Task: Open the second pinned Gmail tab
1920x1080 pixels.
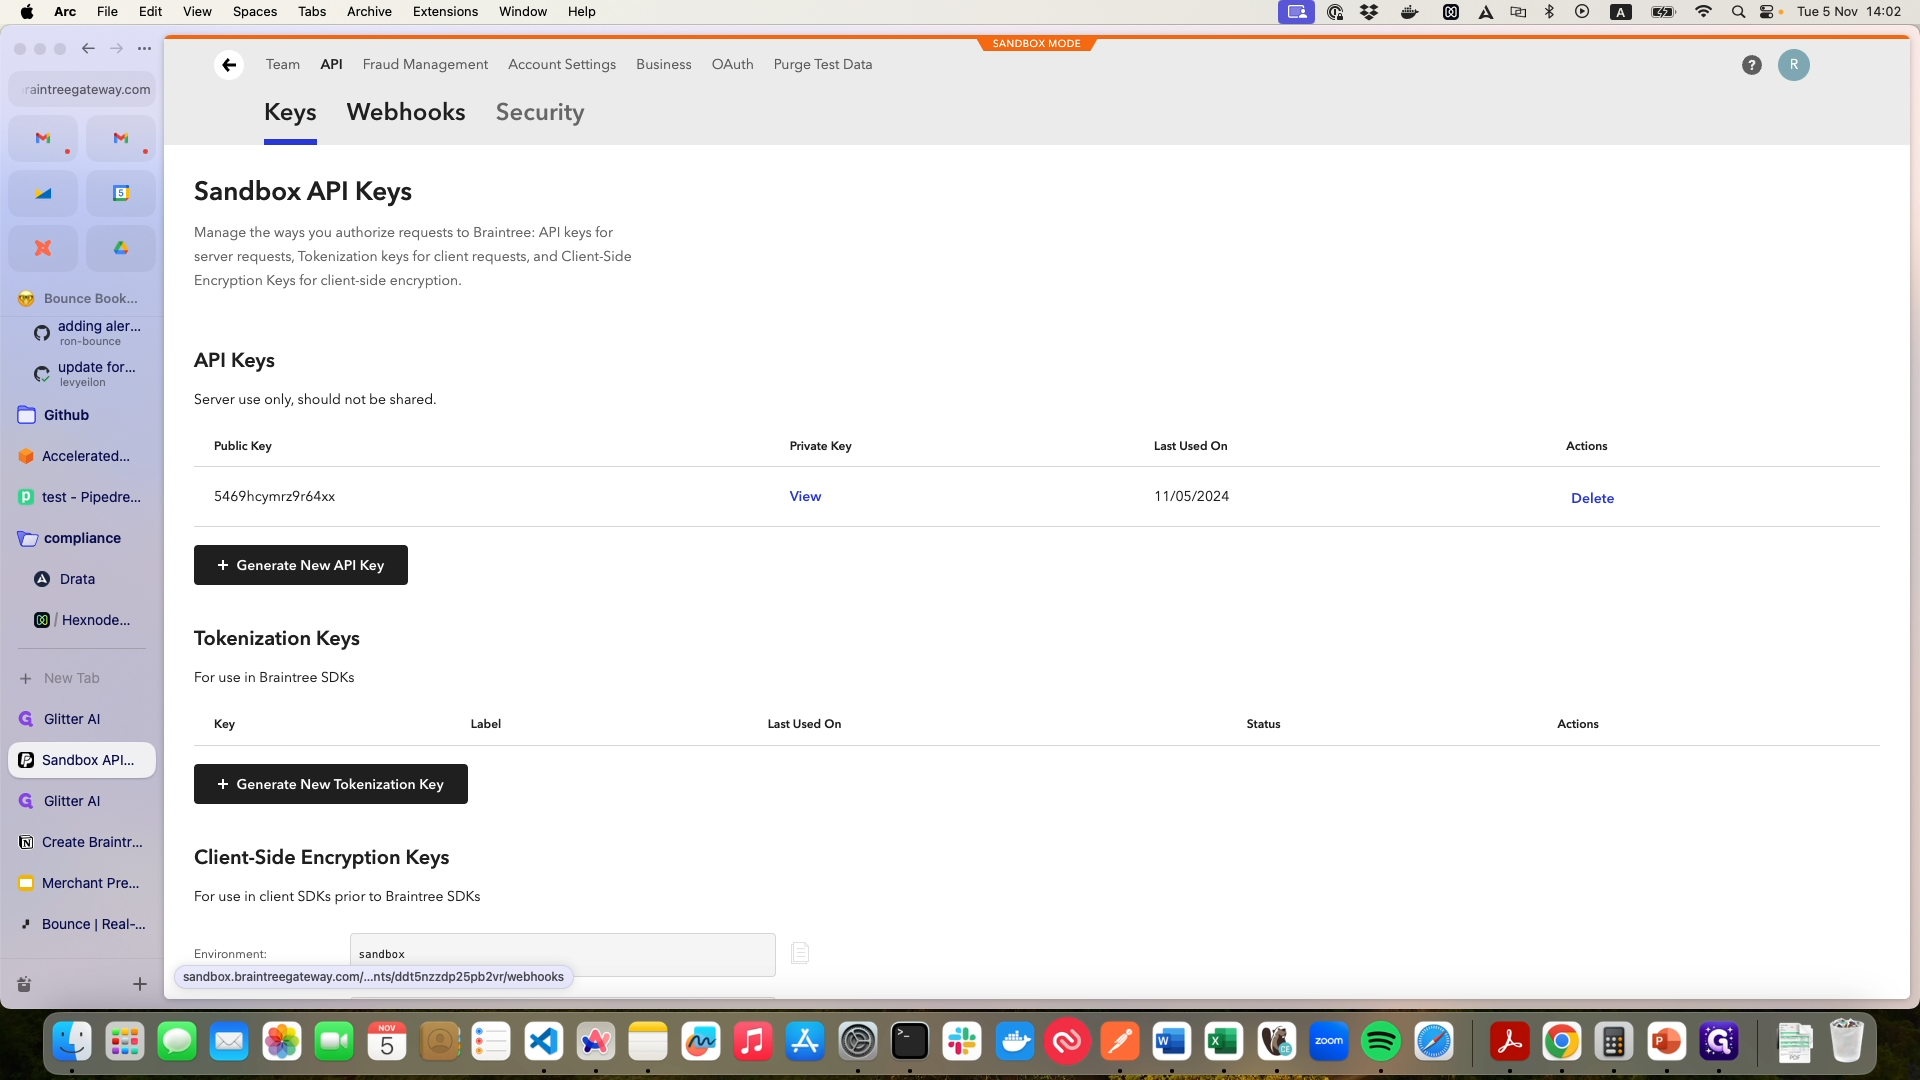Action: coord(121,138)
